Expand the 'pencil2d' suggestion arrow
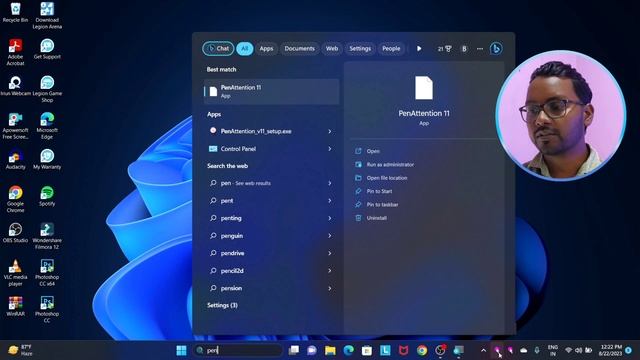Screen dimensions: 640x360 click(329, 271)
